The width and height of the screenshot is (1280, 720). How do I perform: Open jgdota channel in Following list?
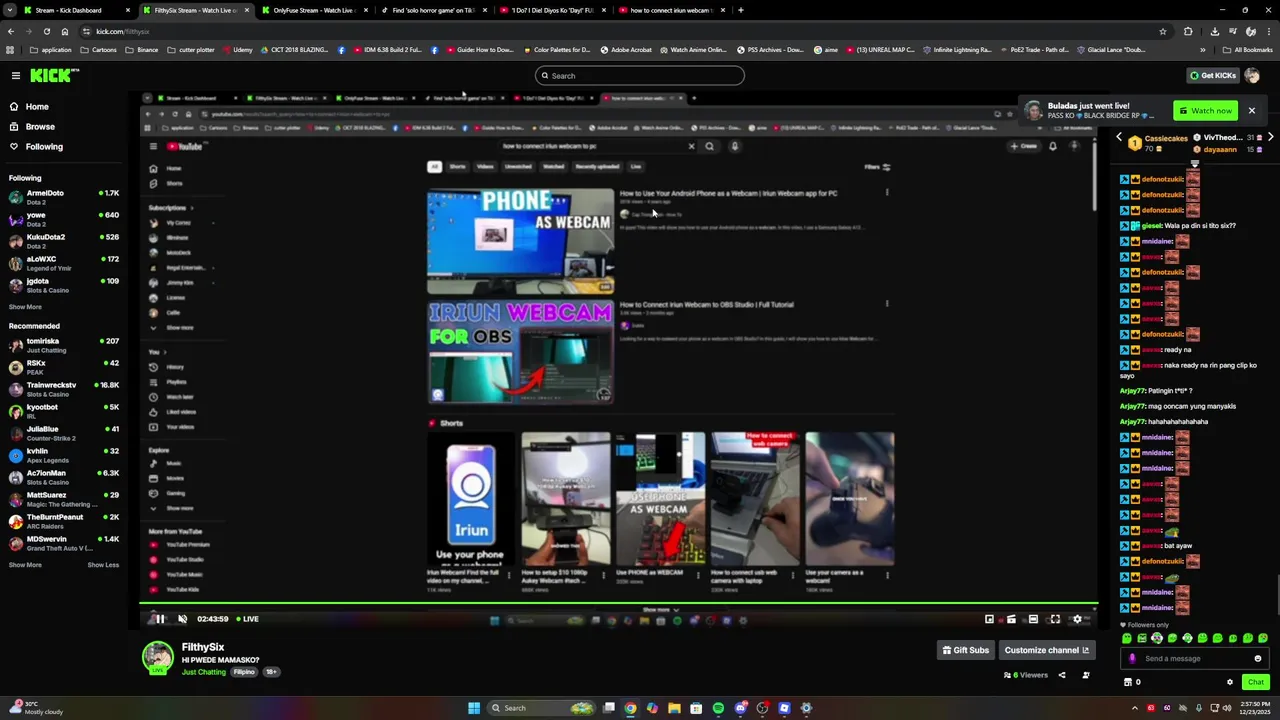[x=64, y=285]
